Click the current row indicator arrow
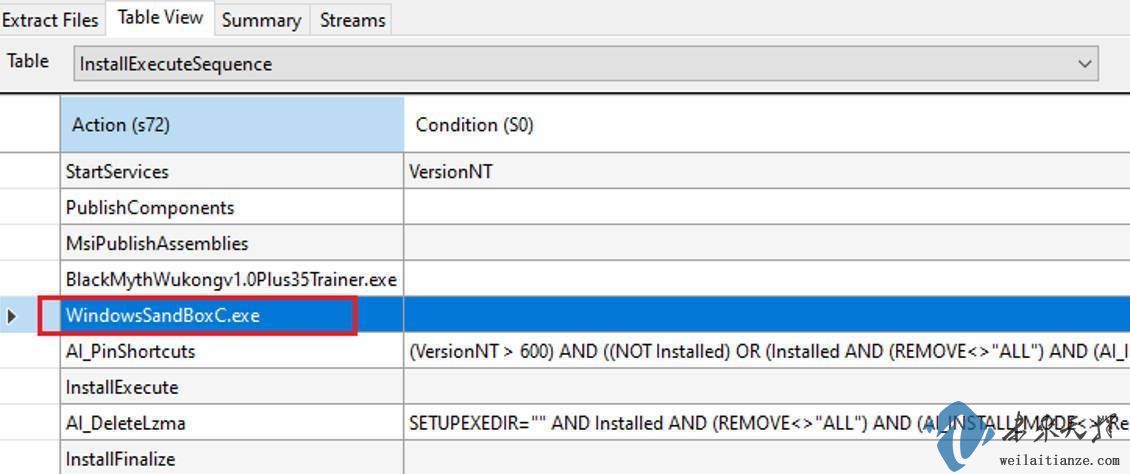Image resolution: width=1130 pixels, height=474 pixels. pos(12,316)
